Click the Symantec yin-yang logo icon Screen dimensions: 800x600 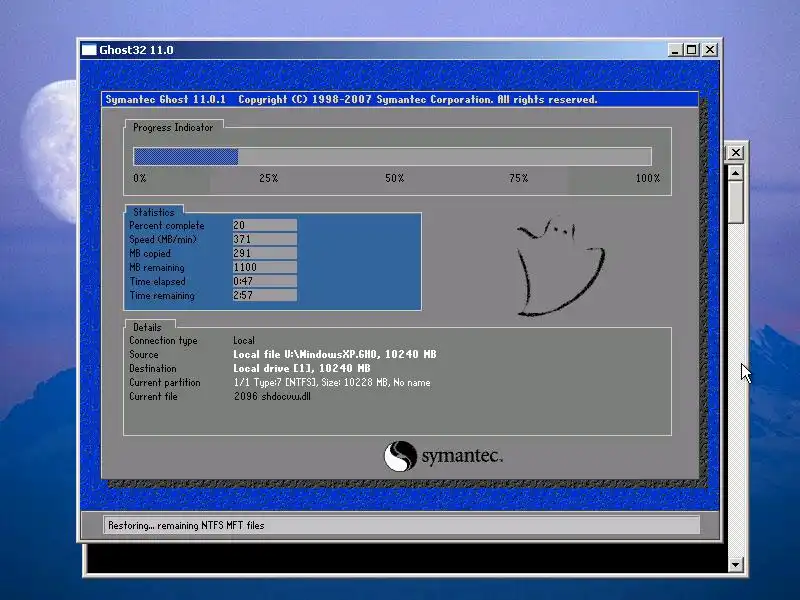click(x=400, y=456)
